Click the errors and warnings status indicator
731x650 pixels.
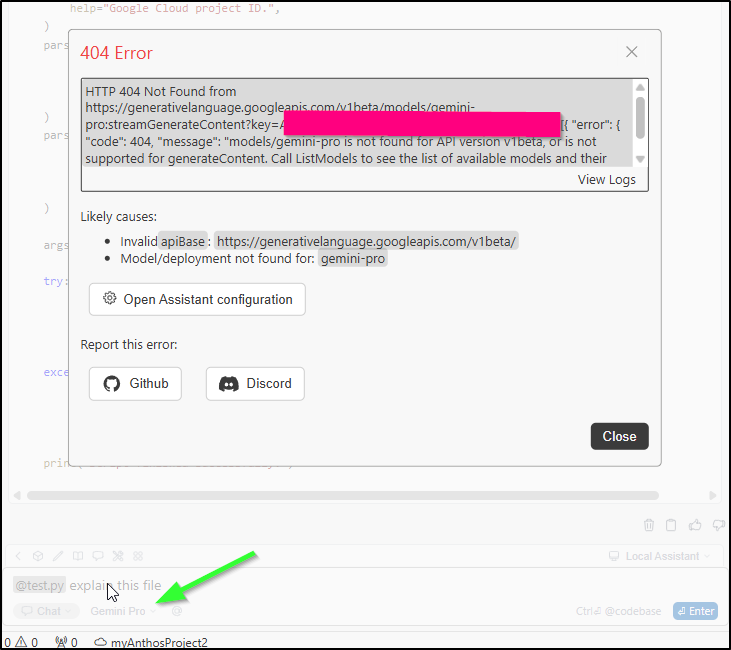21,643
